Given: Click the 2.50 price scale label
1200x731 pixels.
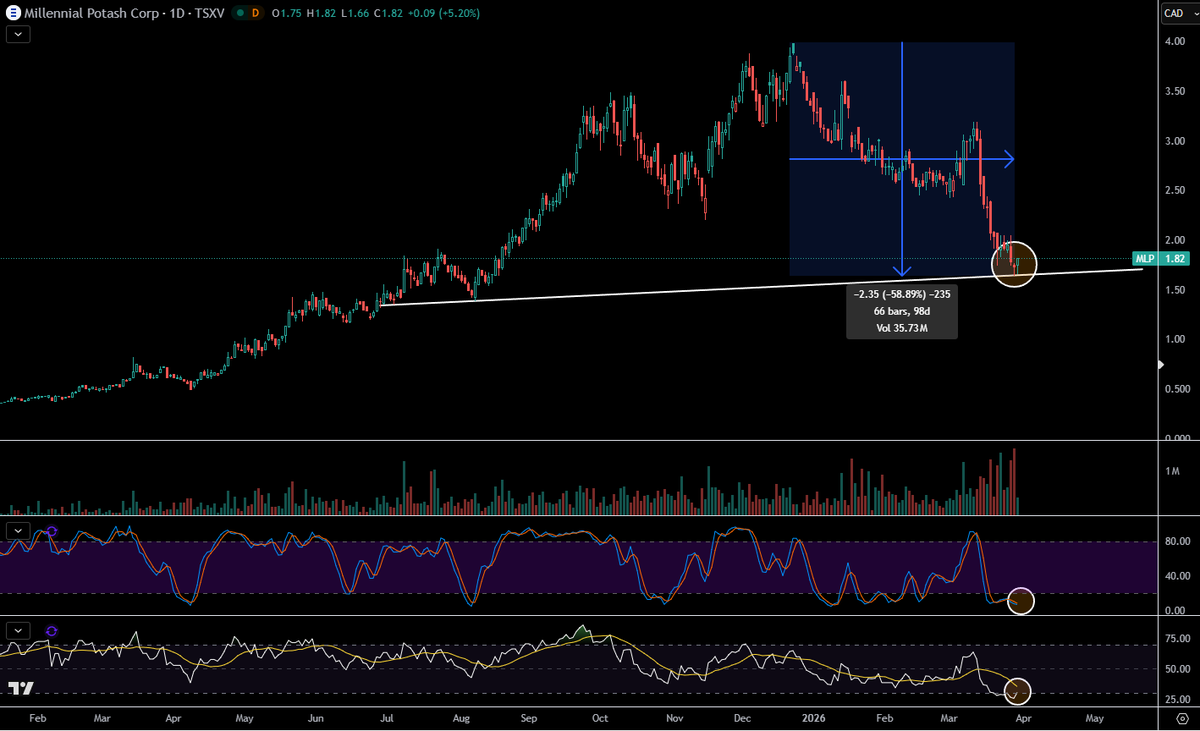Looking at the screenshot, I should (x=1175, y=190).
